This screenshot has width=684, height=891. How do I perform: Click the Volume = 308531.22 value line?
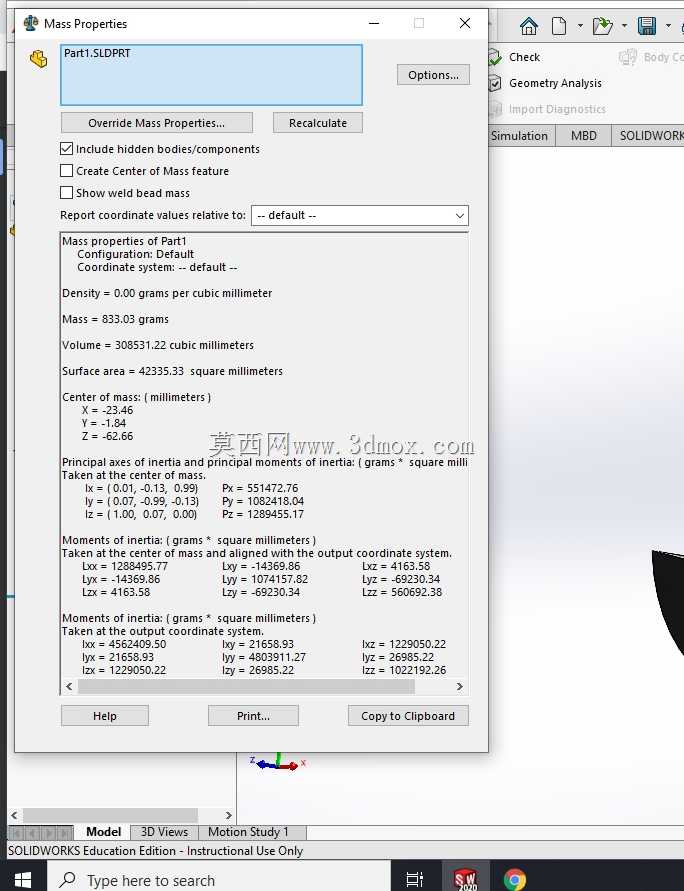click(158, 345)
